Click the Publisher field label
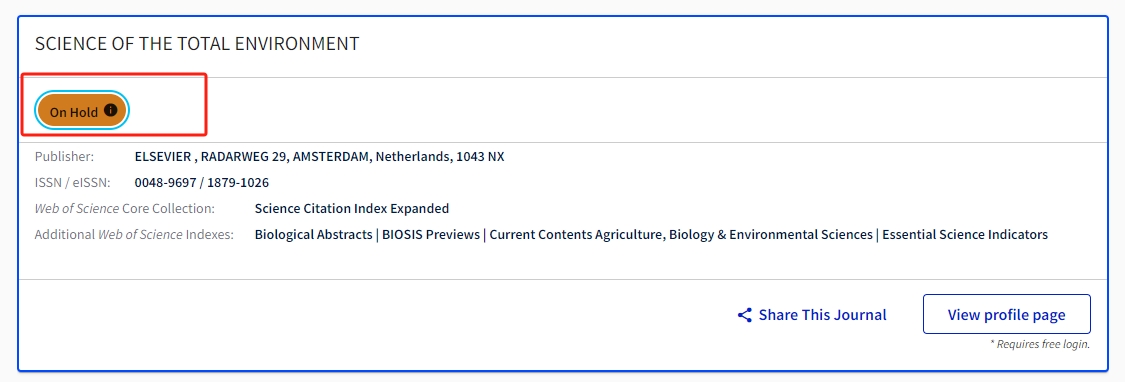 tap(64, 157)
